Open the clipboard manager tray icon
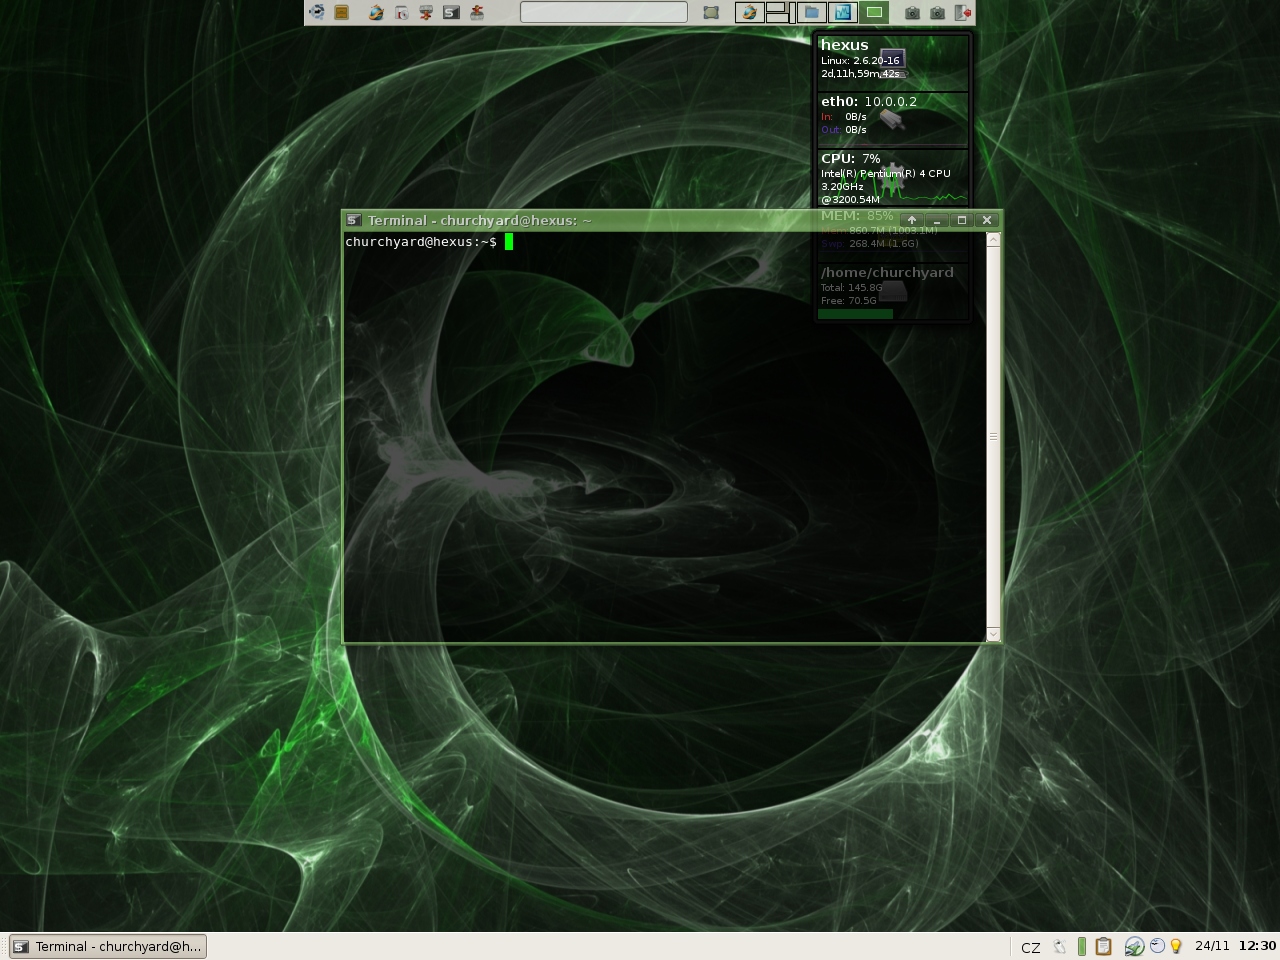The width and height of the screenshot is (1280, 960). tap(1104, 946)
